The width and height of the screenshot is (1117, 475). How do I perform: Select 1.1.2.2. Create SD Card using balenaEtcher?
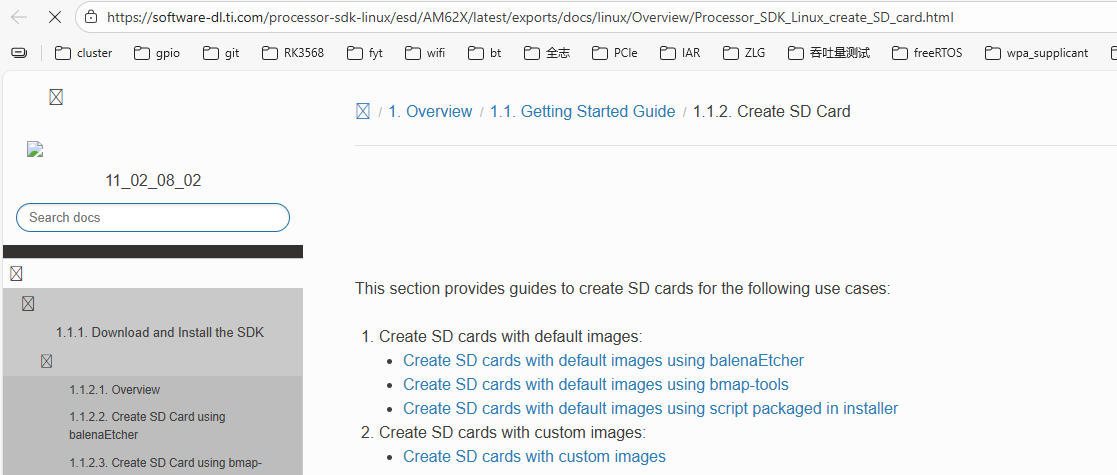(x=147, y=426)
